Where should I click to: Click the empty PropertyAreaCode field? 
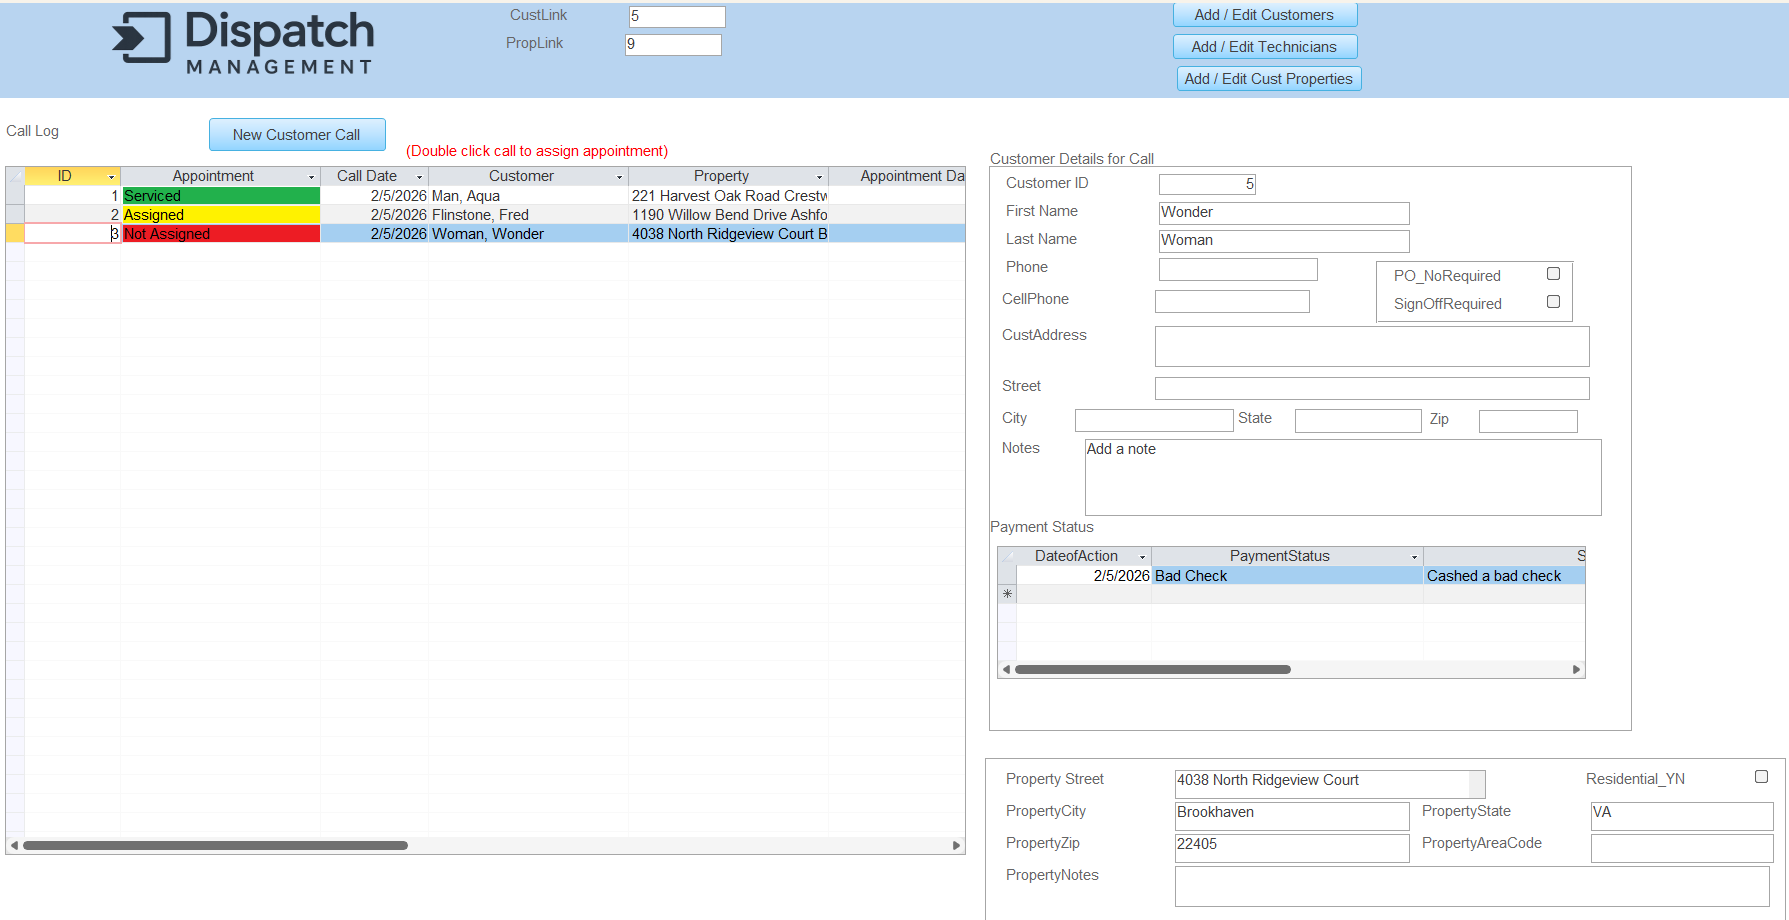pos(1682,847)
